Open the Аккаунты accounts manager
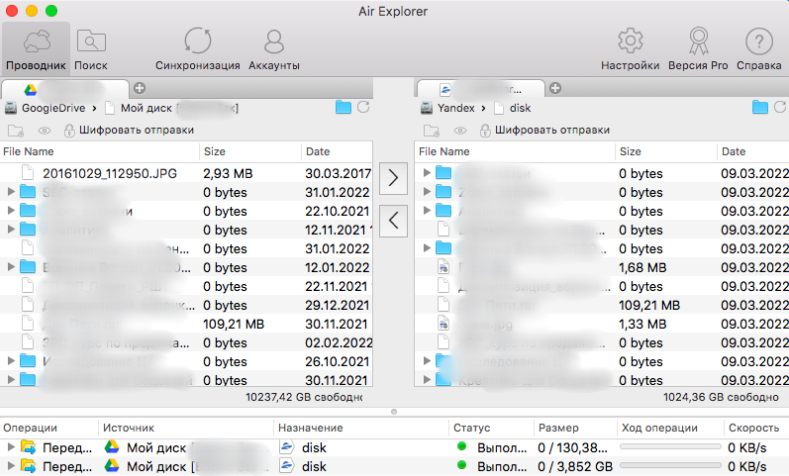Image resolution: width=789 pixels, height=476 pixels. pyautogui.click(x=274, y=49)
